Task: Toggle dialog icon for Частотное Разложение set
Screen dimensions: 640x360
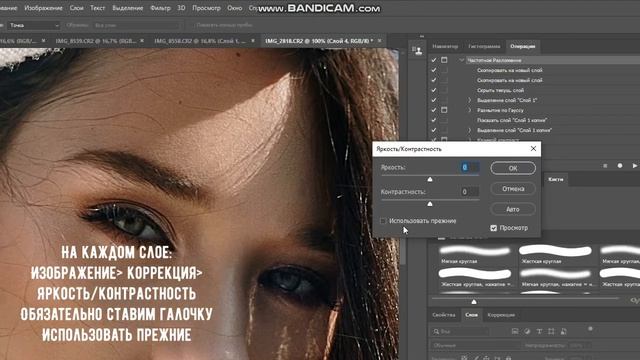Action: click(x=444, y=60)
